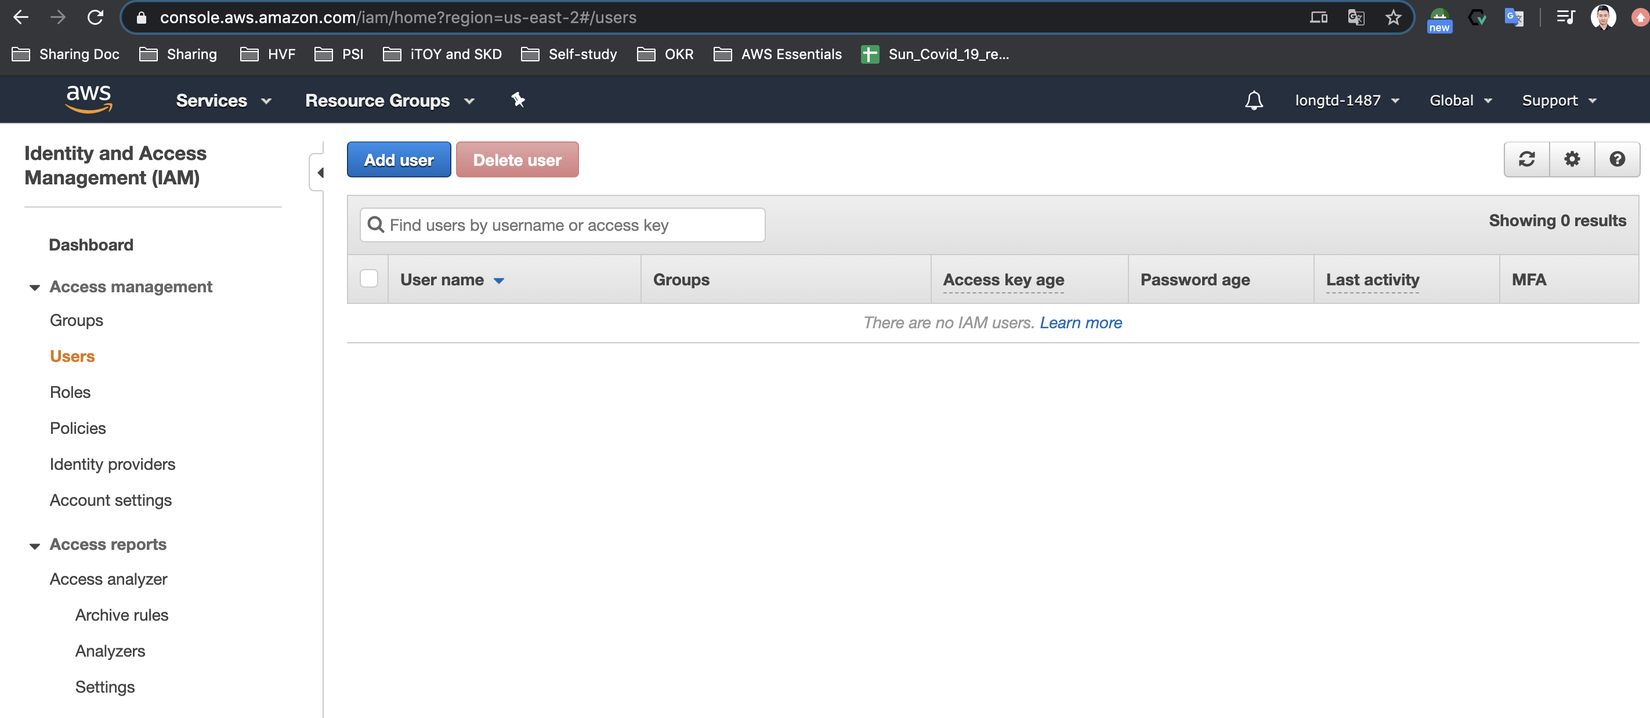Toggle the select-all users checkbox
The width and height of the screenshot is (1650, 718).
[x=369, y=279]
